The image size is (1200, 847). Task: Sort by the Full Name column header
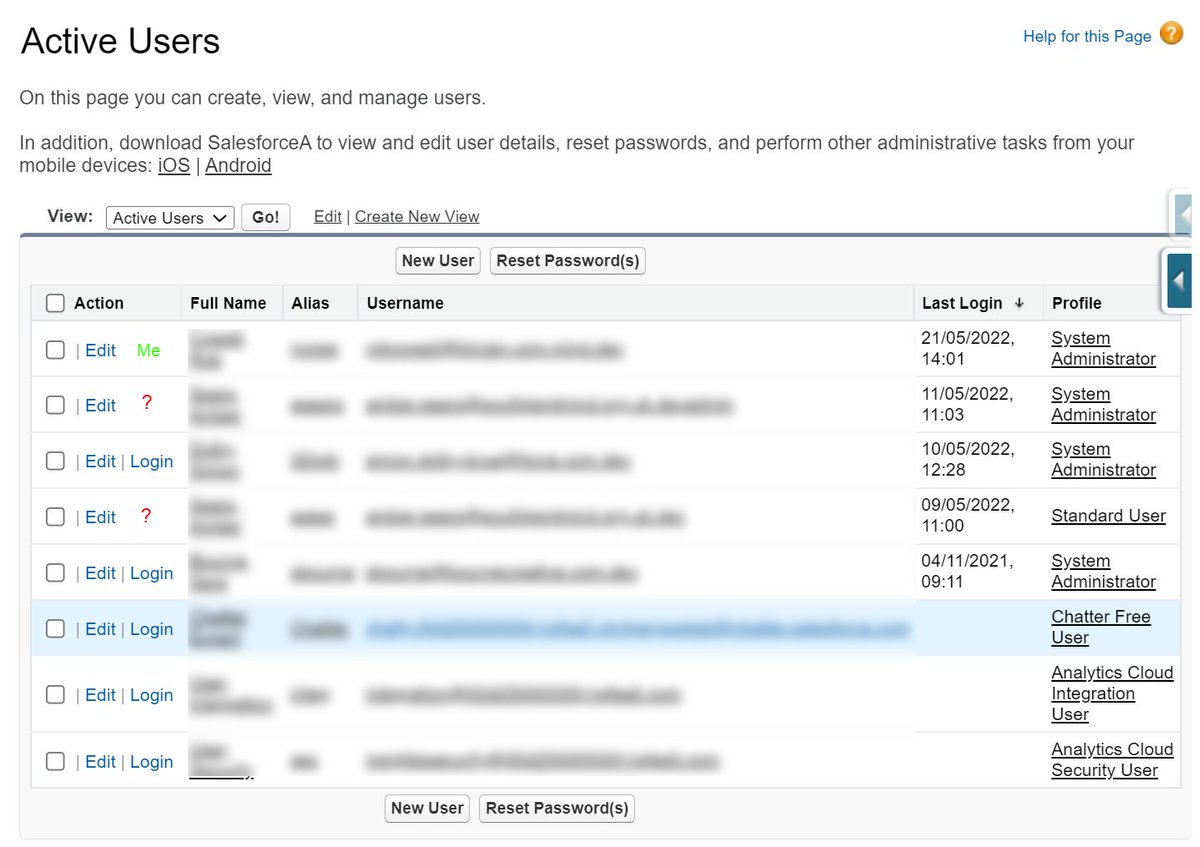[x=228, y=303]
